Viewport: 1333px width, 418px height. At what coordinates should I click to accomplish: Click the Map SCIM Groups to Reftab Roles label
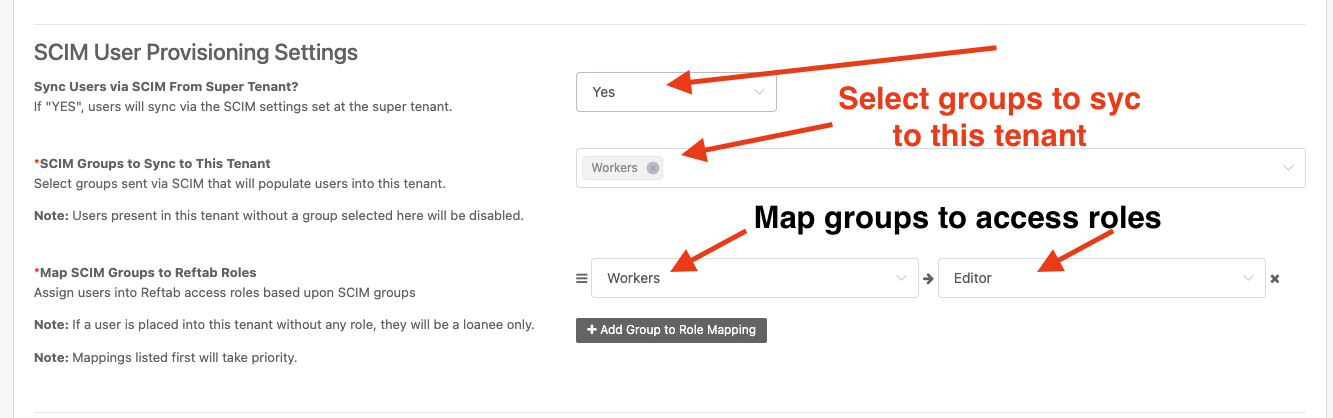[x=145, y=272]
